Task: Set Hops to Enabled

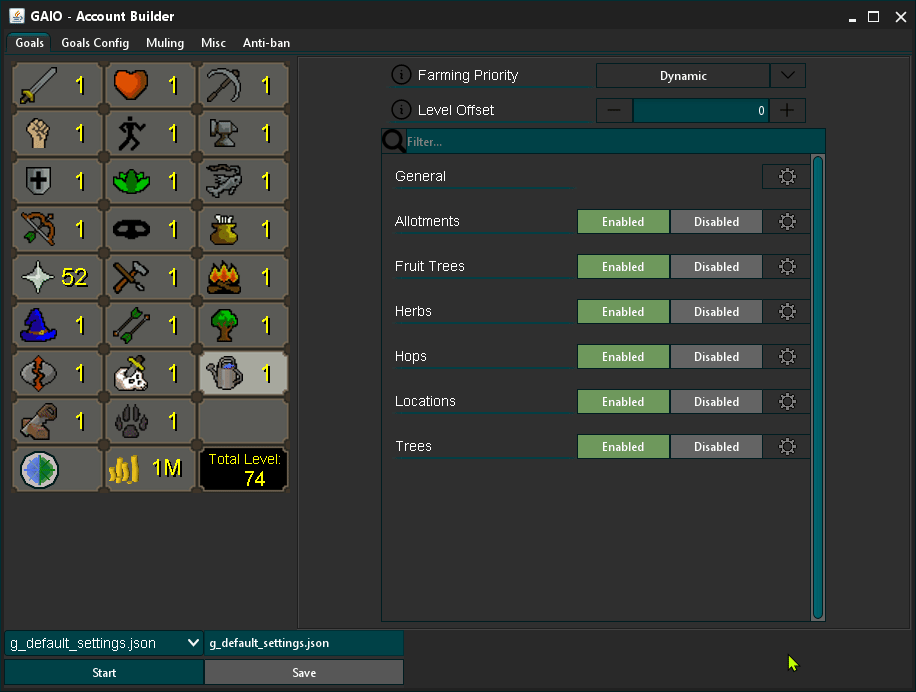Action: pyautogui.click(x=623, y=356)
